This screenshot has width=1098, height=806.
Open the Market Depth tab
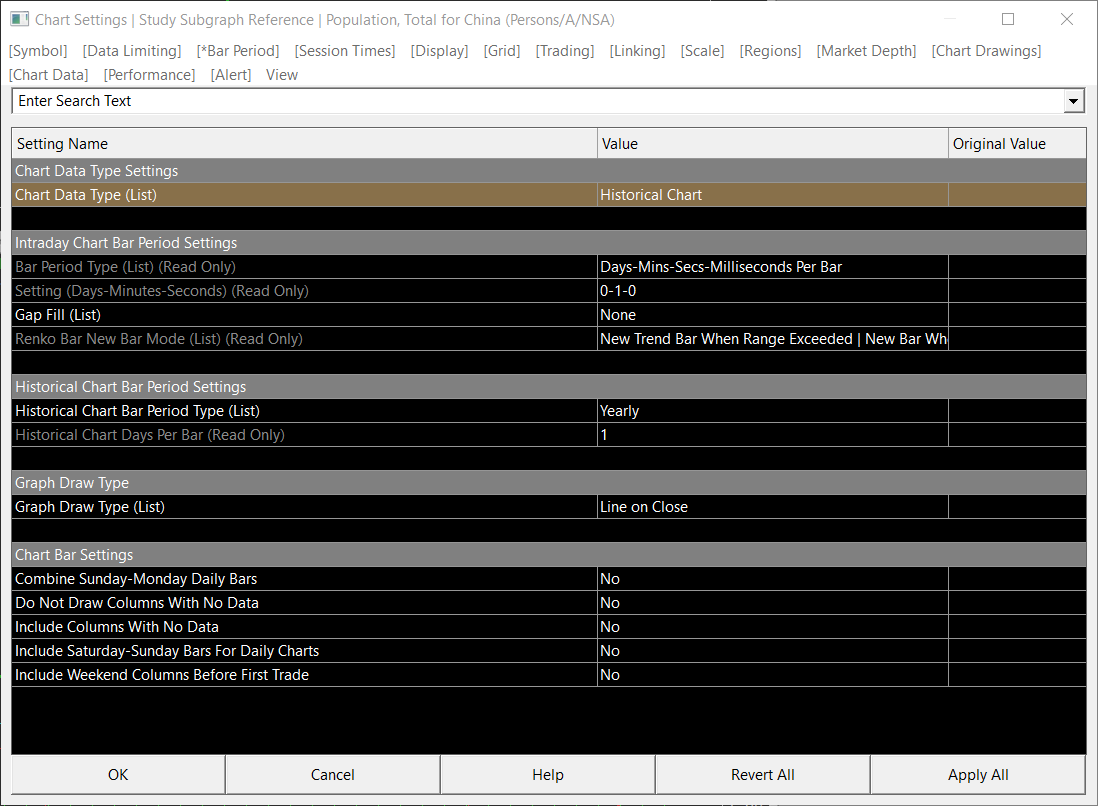[866, 51]
